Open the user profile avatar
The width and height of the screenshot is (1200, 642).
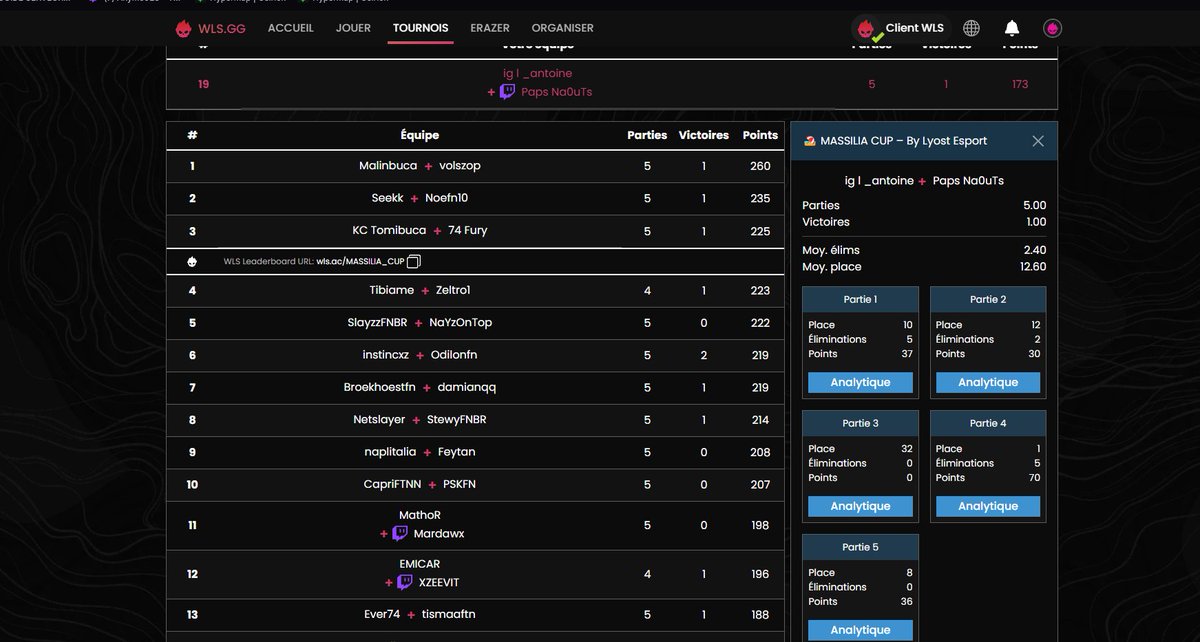pyautogui.click(x=1052, y=28)
